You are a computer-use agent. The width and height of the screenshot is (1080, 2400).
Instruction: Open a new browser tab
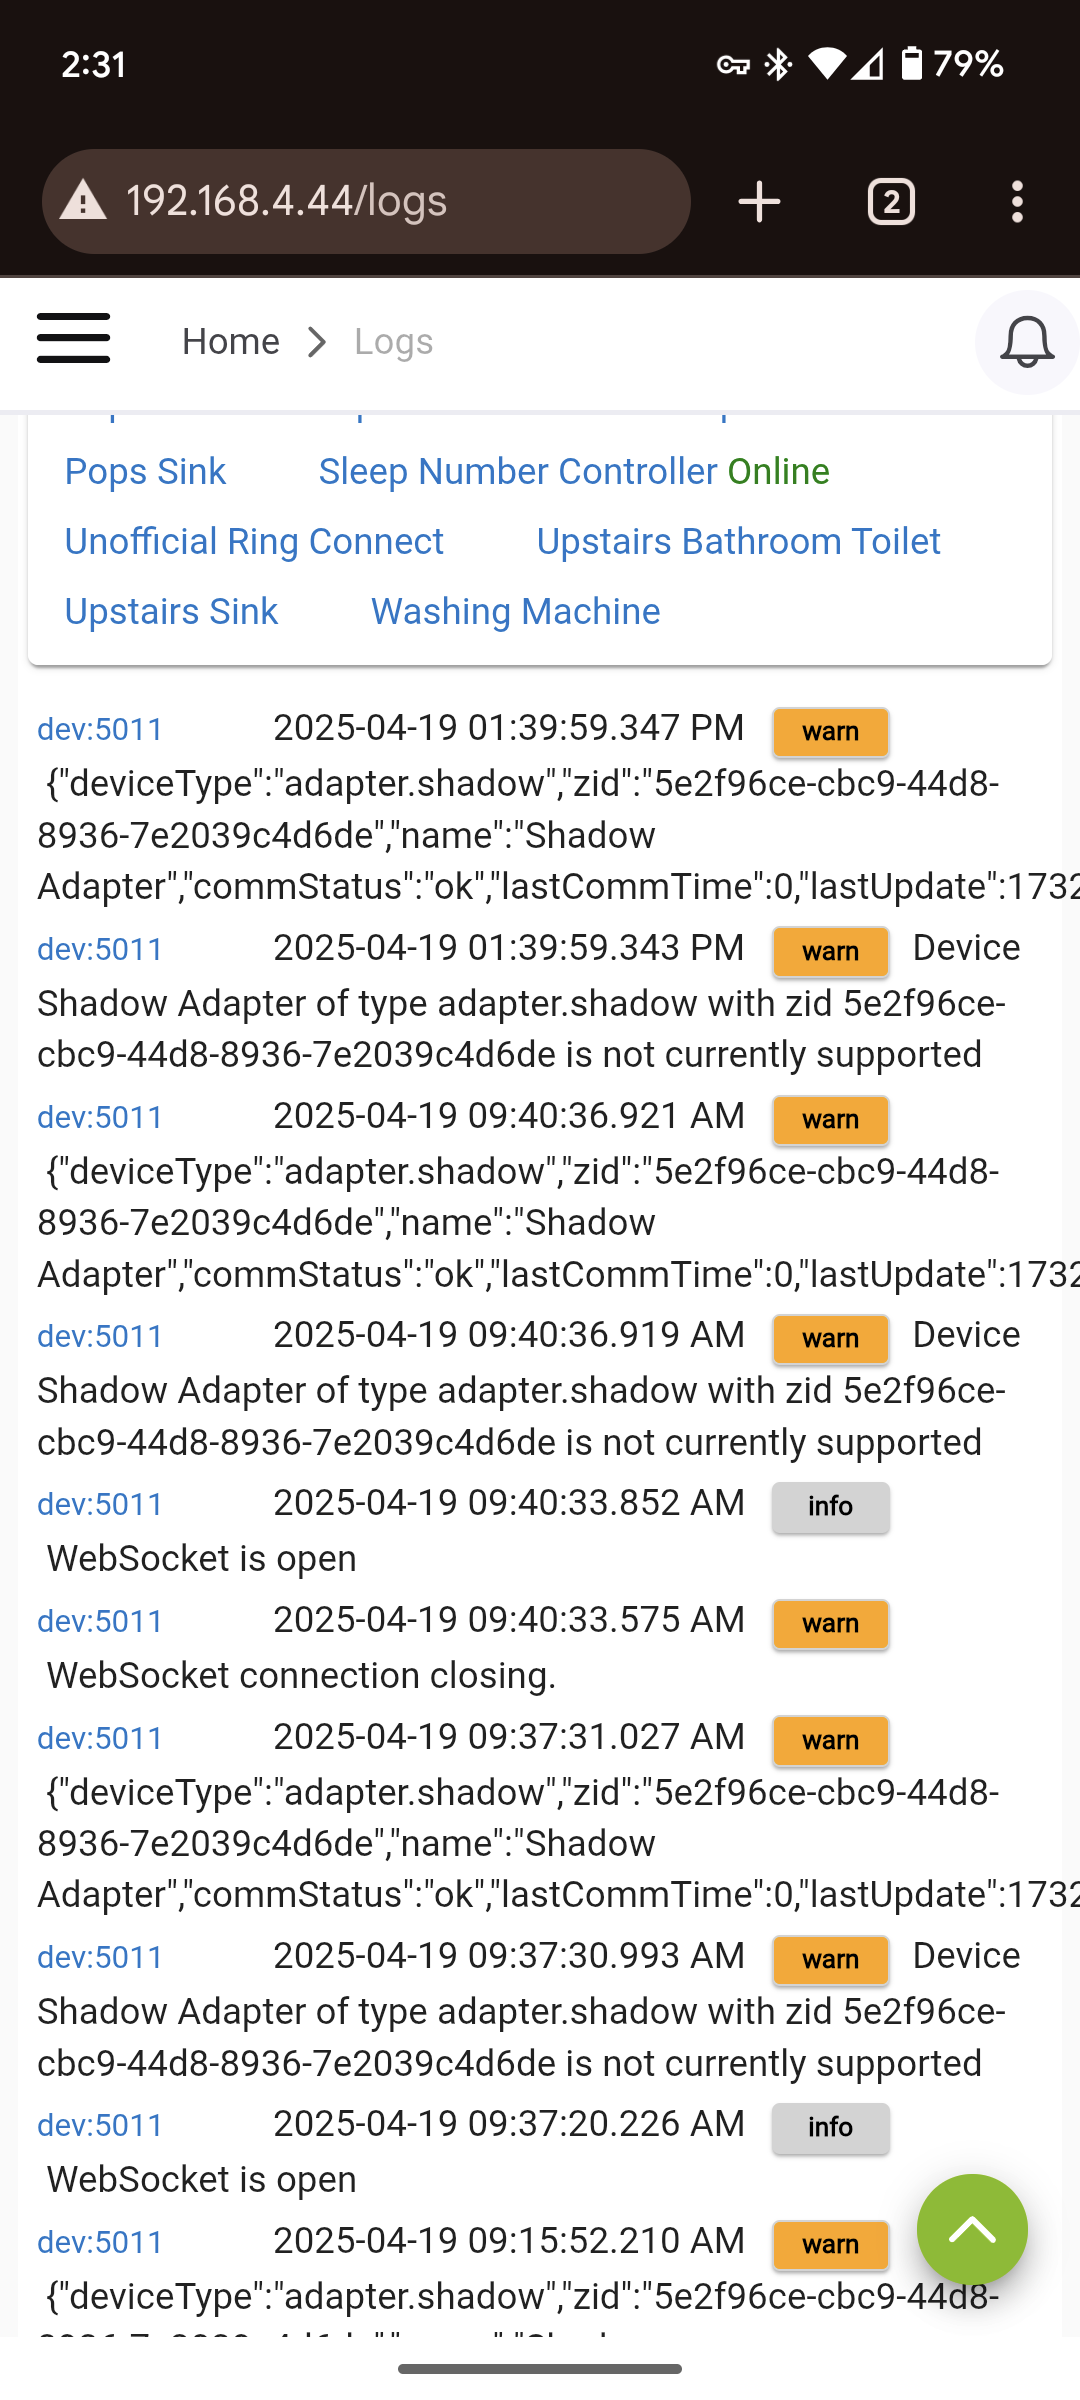(x=759, y=202)
